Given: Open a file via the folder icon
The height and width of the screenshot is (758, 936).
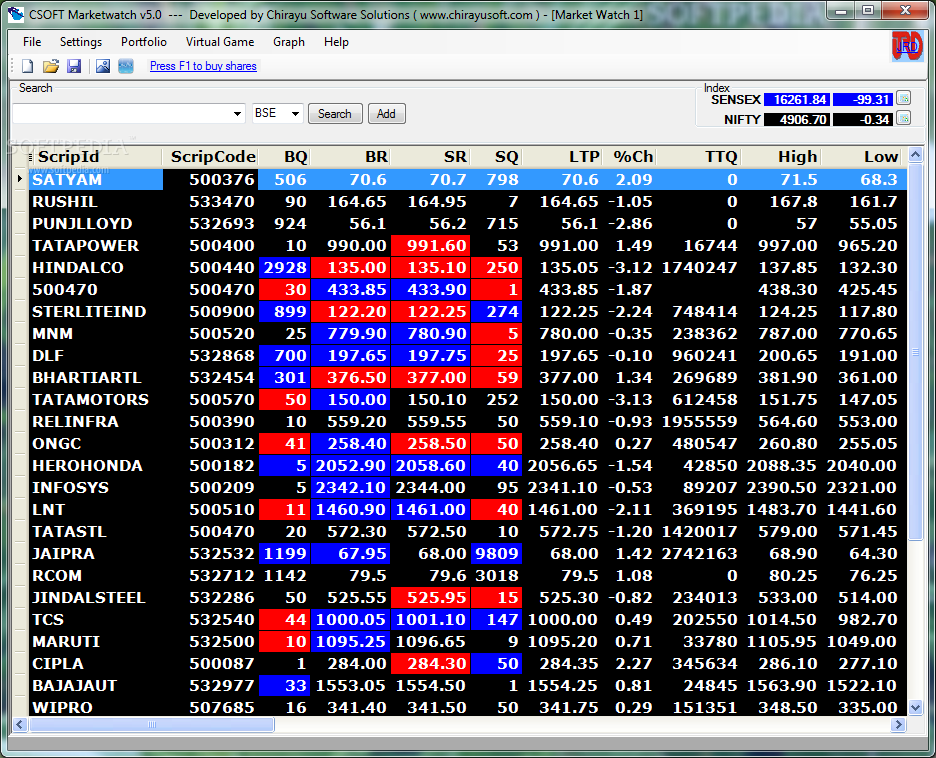Looking at the screenshot, I should coord(51,66).
